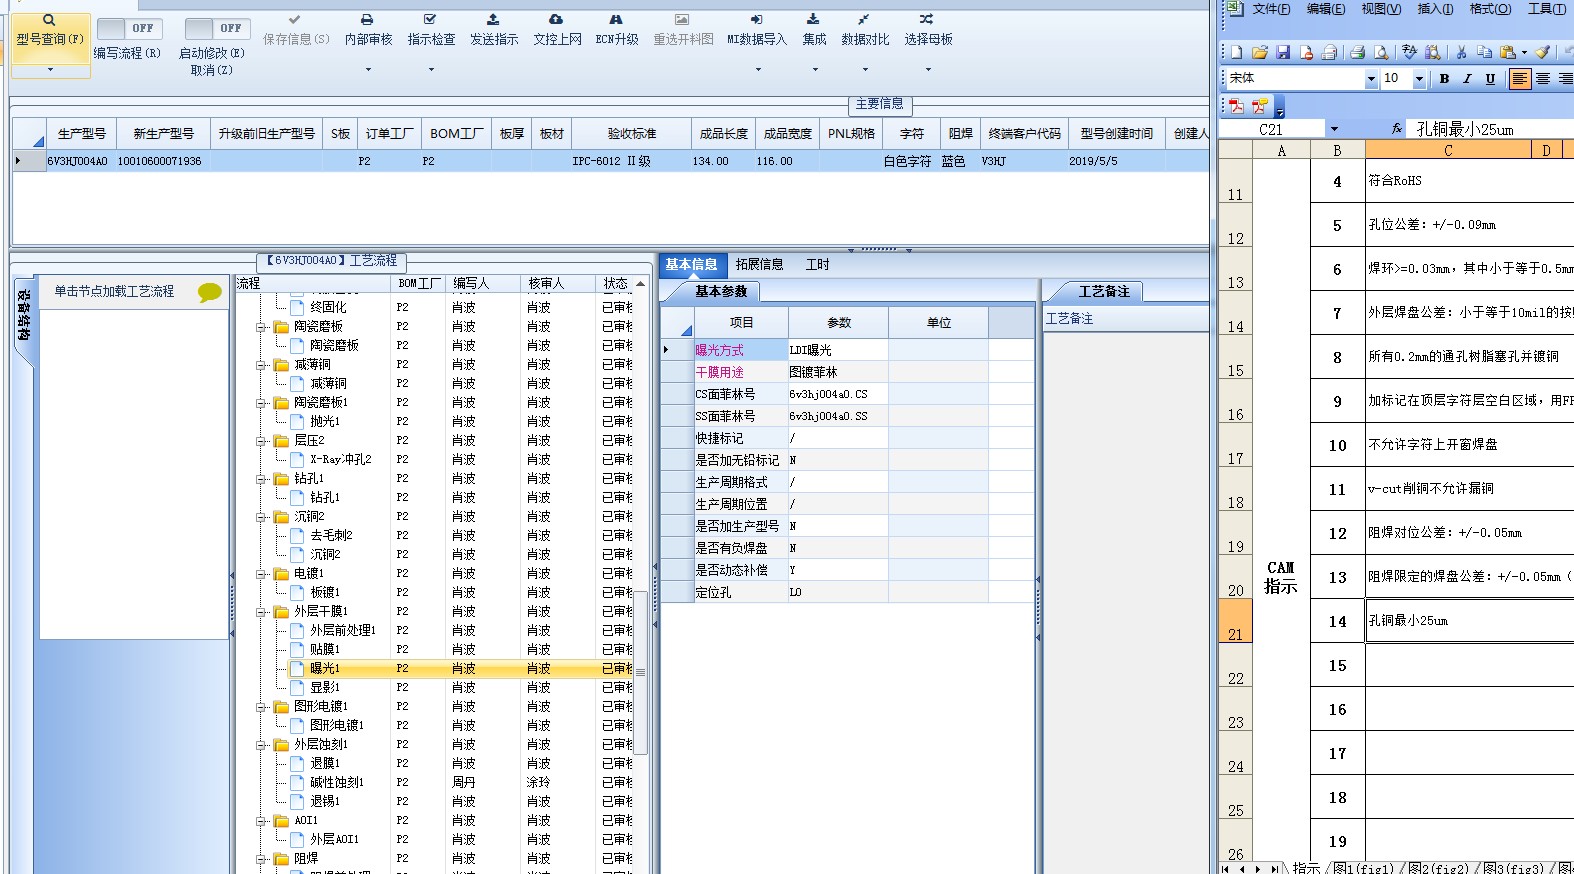Click Excel's Paste clipboard icon
Image resolution: width=1574 pixels, height=874 pixels.
1508,52
